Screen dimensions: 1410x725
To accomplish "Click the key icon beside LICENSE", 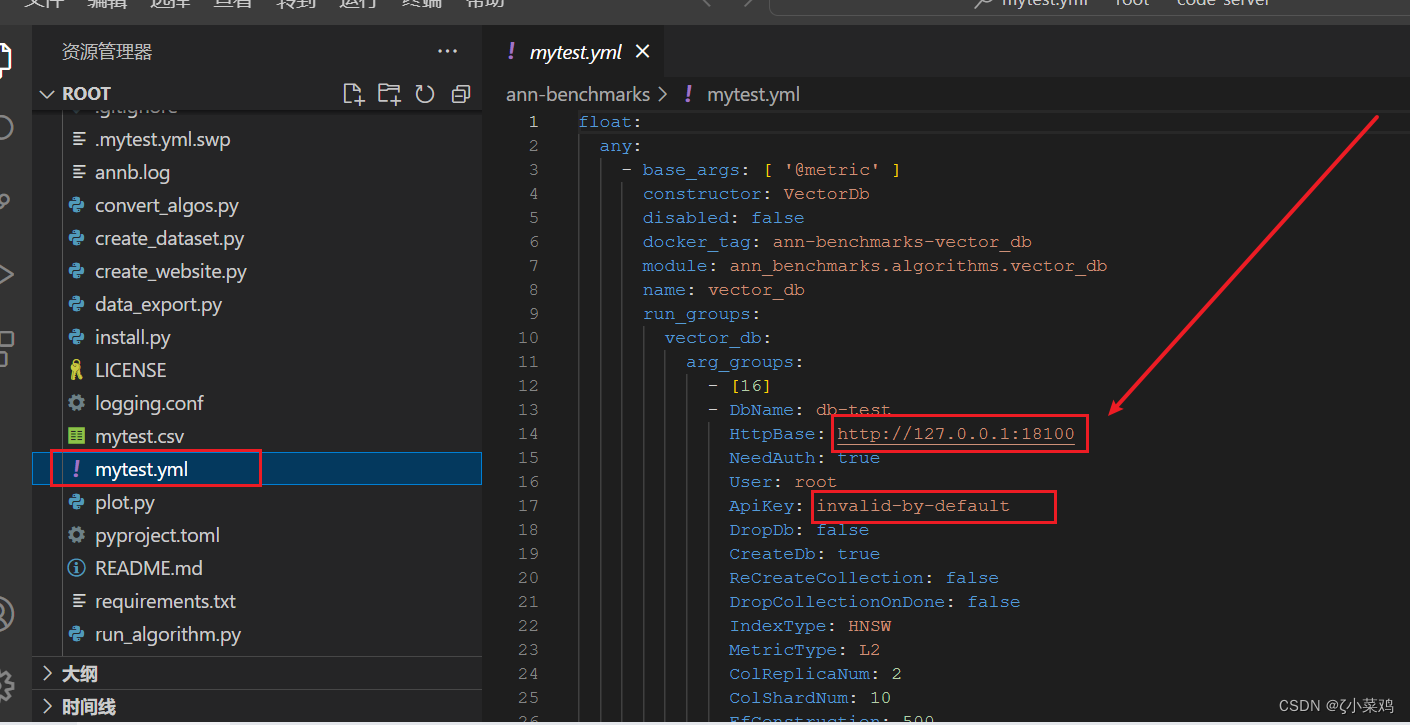I will coord(76,370).
